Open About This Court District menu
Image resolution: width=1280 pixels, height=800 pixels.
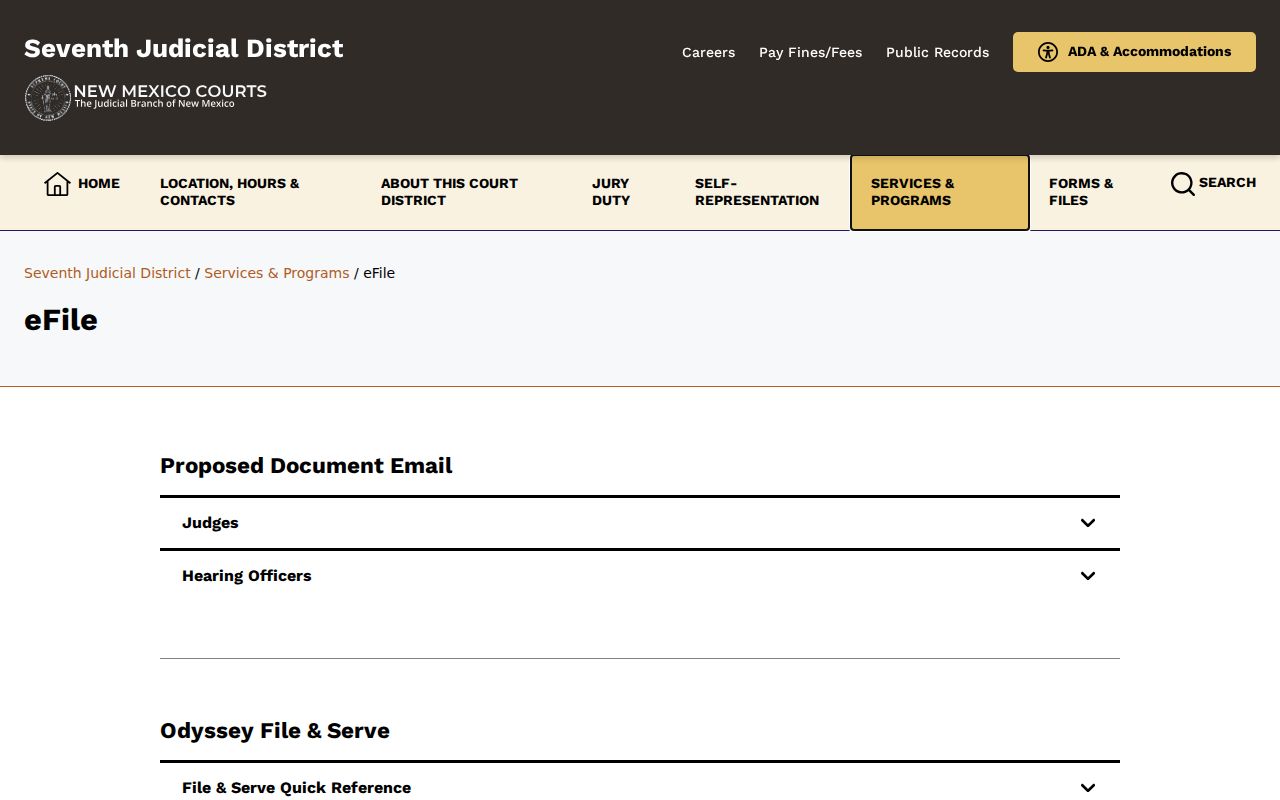click(x=449, y=192)
